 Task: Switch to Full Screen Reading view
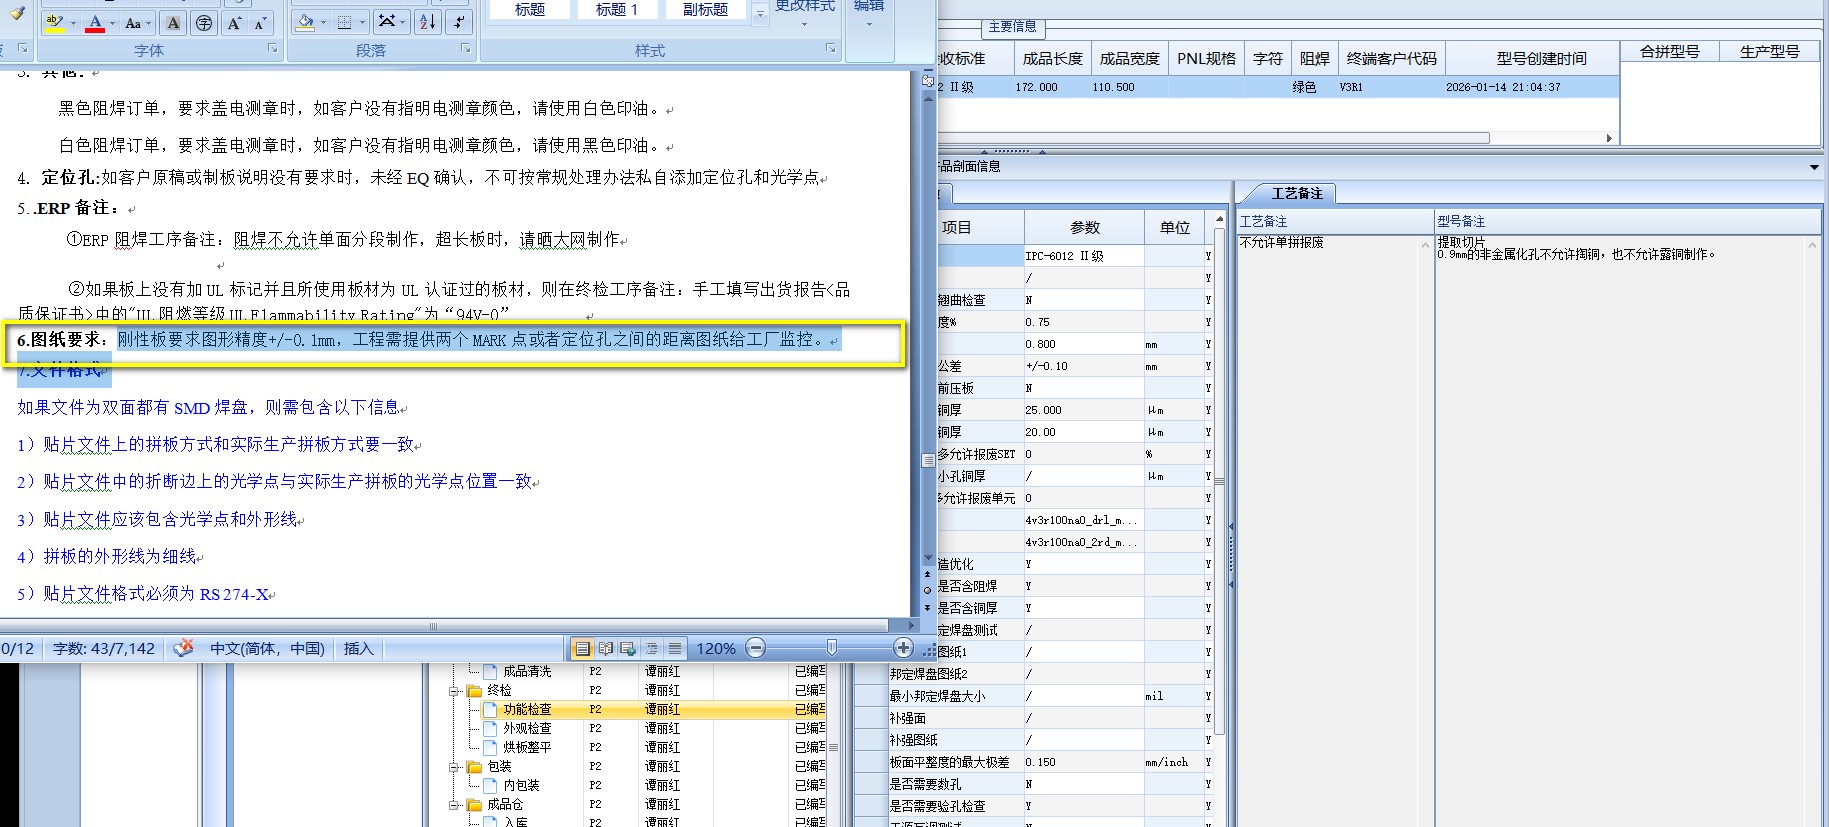[x=605, y=649]
